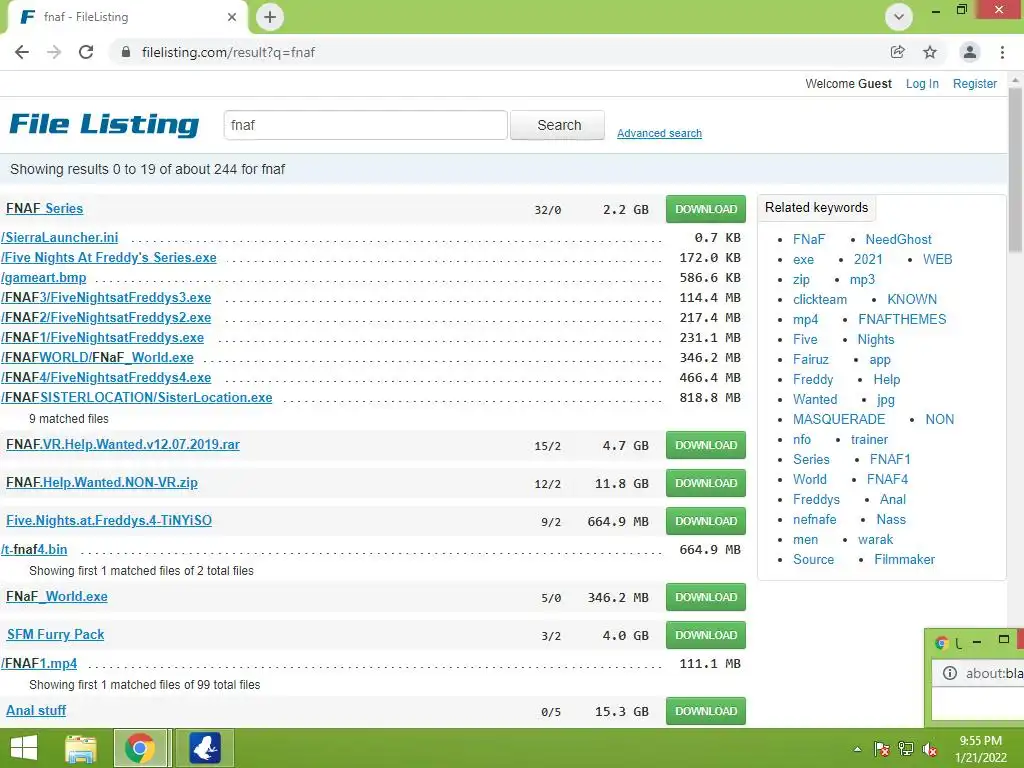Click related keyword MASQUERADE
The width and height of the screenshot is (1024, 768).
tap(839, 419)
